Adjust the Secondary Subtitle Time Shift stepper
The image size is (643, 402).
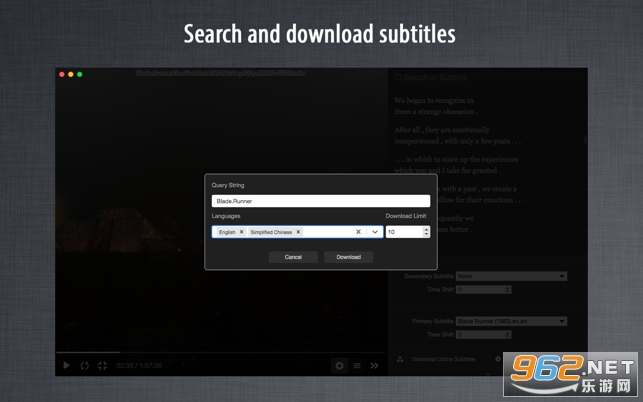(x=508, y=289)
